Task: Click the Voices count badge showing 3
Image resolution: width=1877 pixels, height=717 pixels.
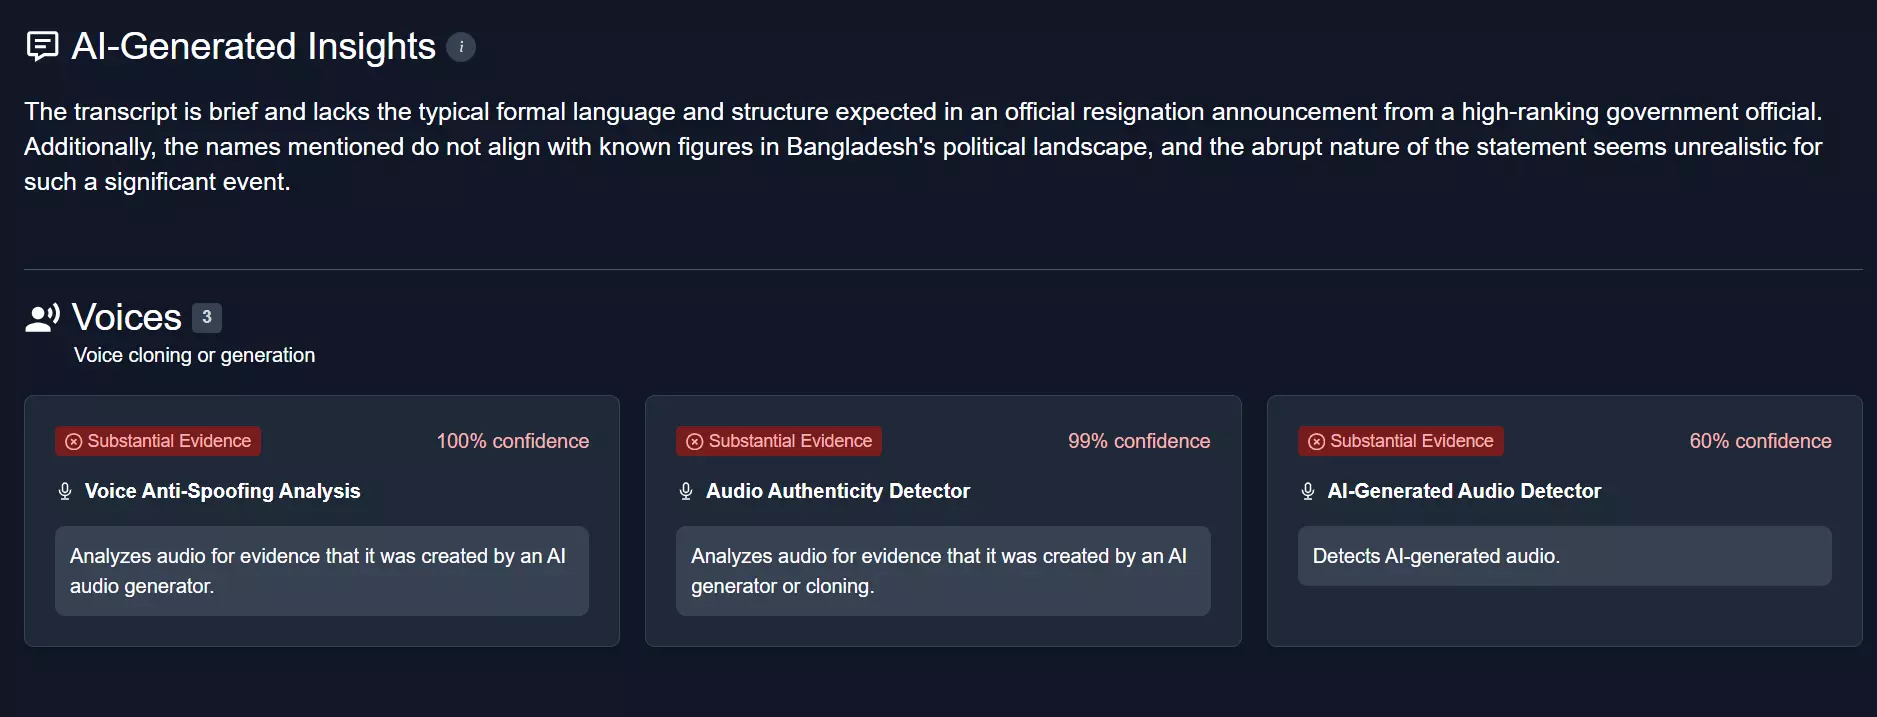Action: pyautogui.click(x=207, y=317)
